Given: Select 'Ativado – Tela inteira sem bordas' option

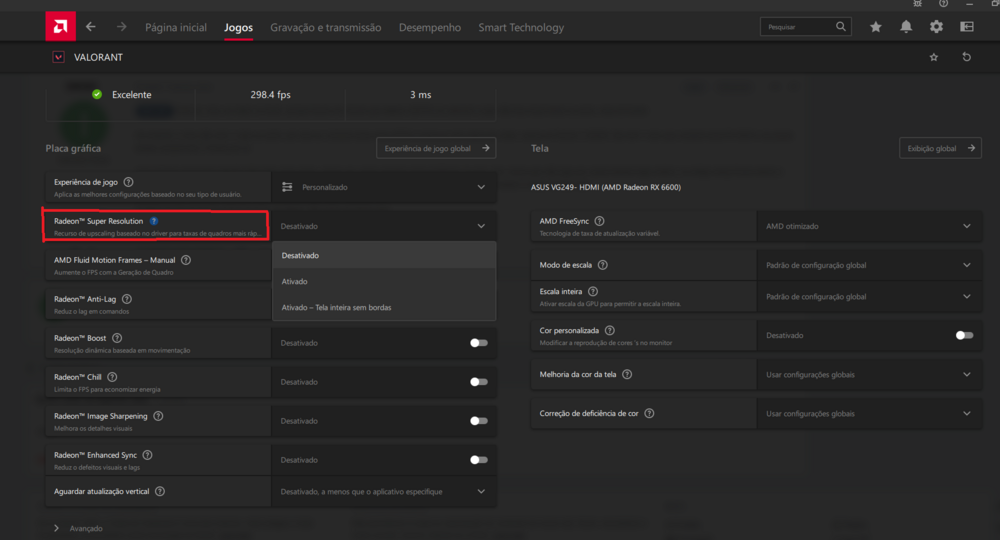Looking at the screenshot, I should 336,307.
